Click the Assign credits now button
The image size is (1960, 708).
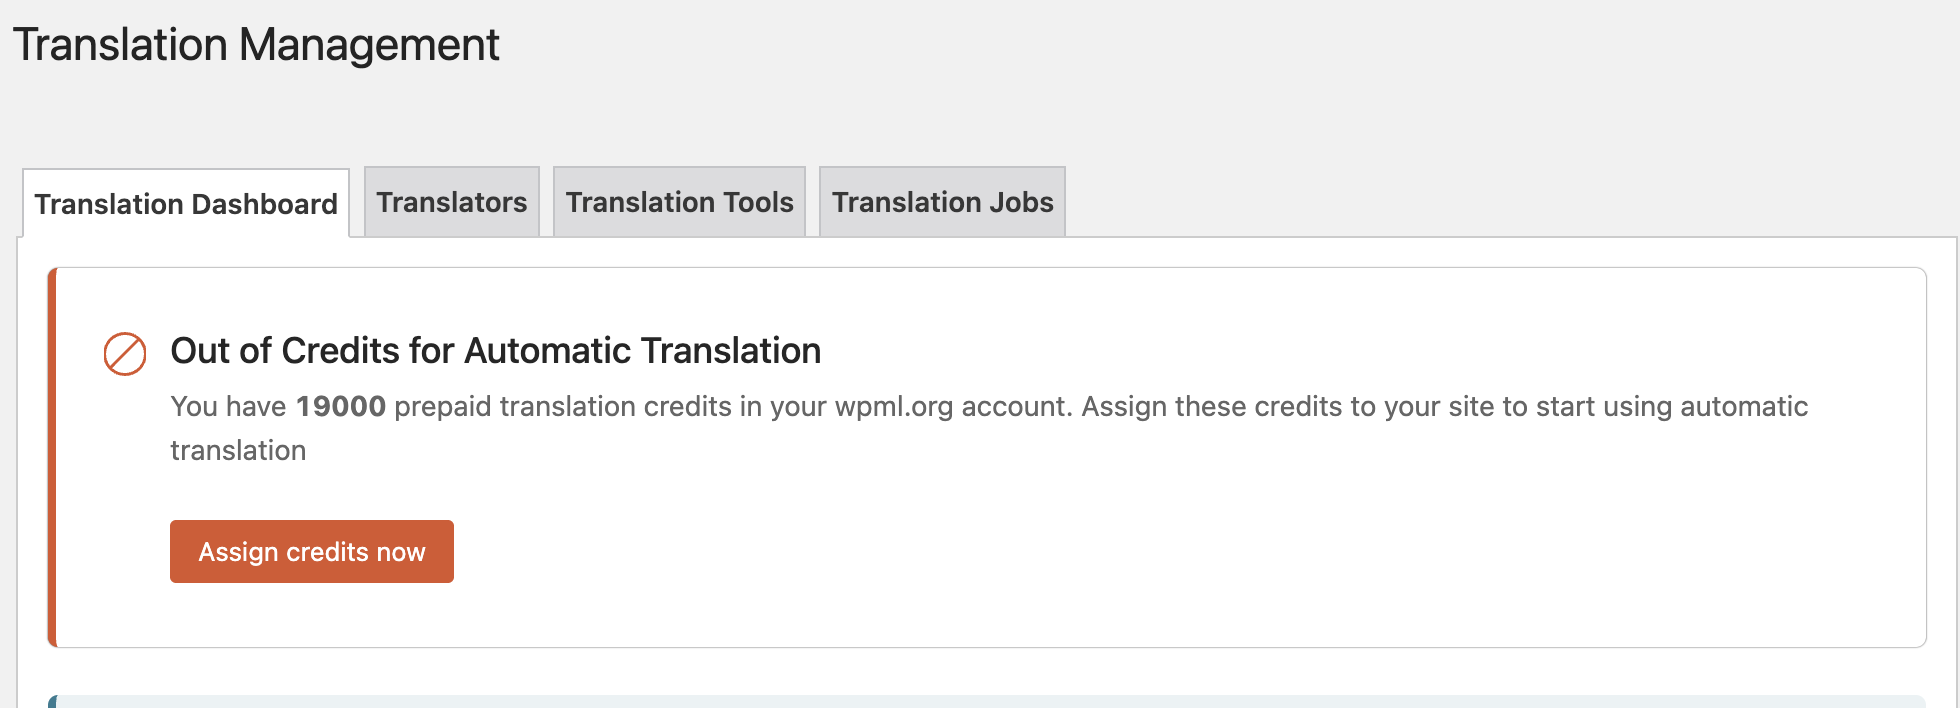(312, 551)
